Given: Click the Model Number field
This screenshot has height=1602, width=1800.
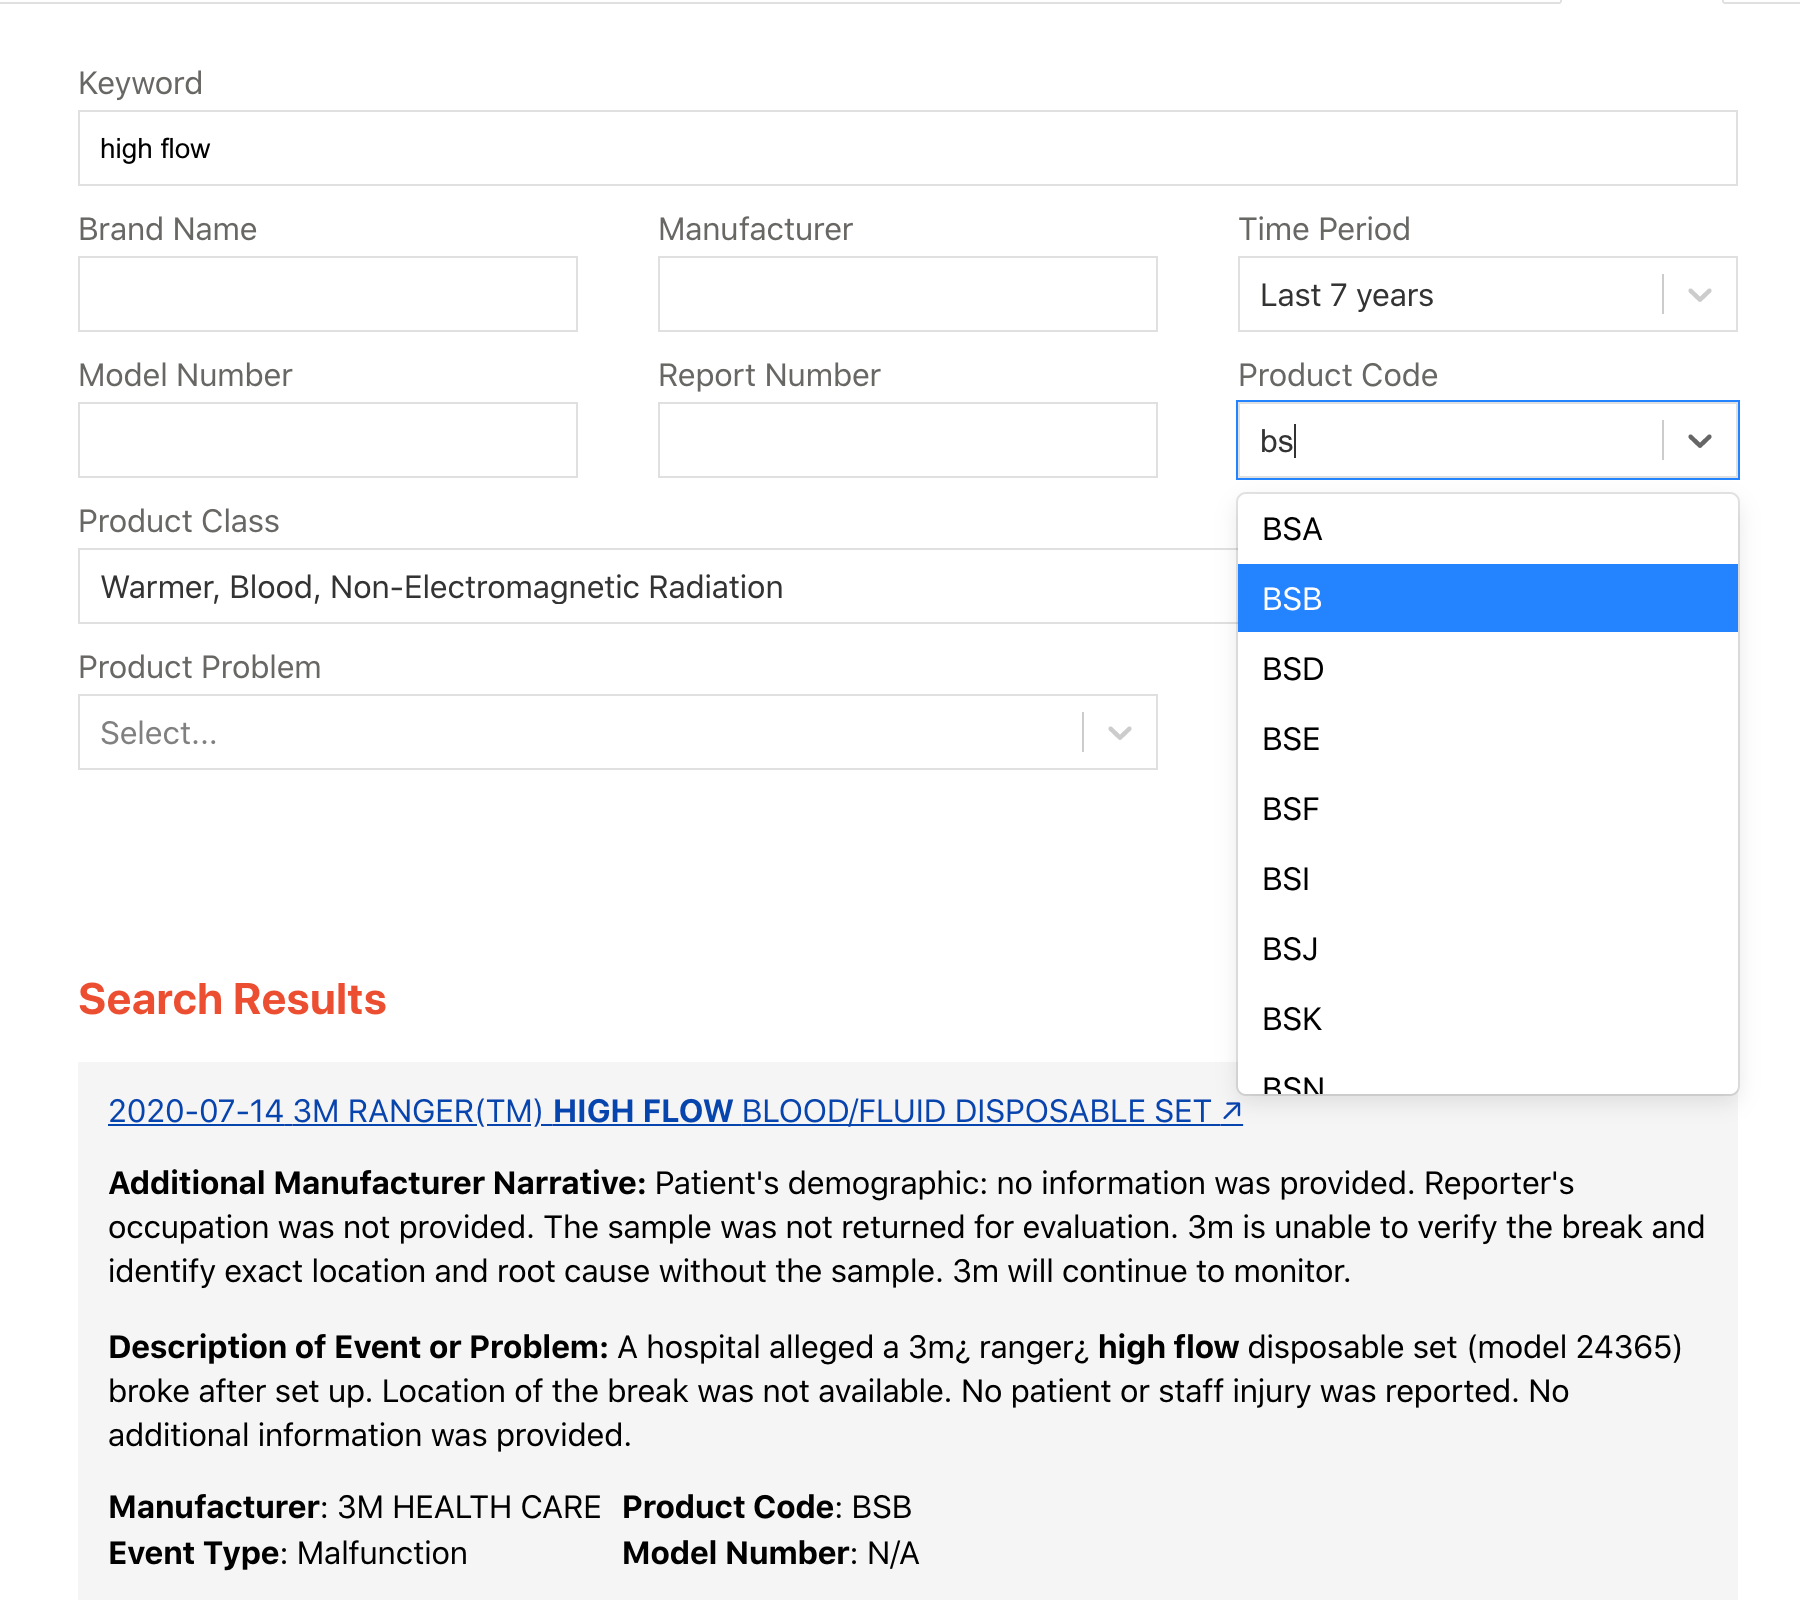Looking at the screenshot, I should click(x=327, y=440).
